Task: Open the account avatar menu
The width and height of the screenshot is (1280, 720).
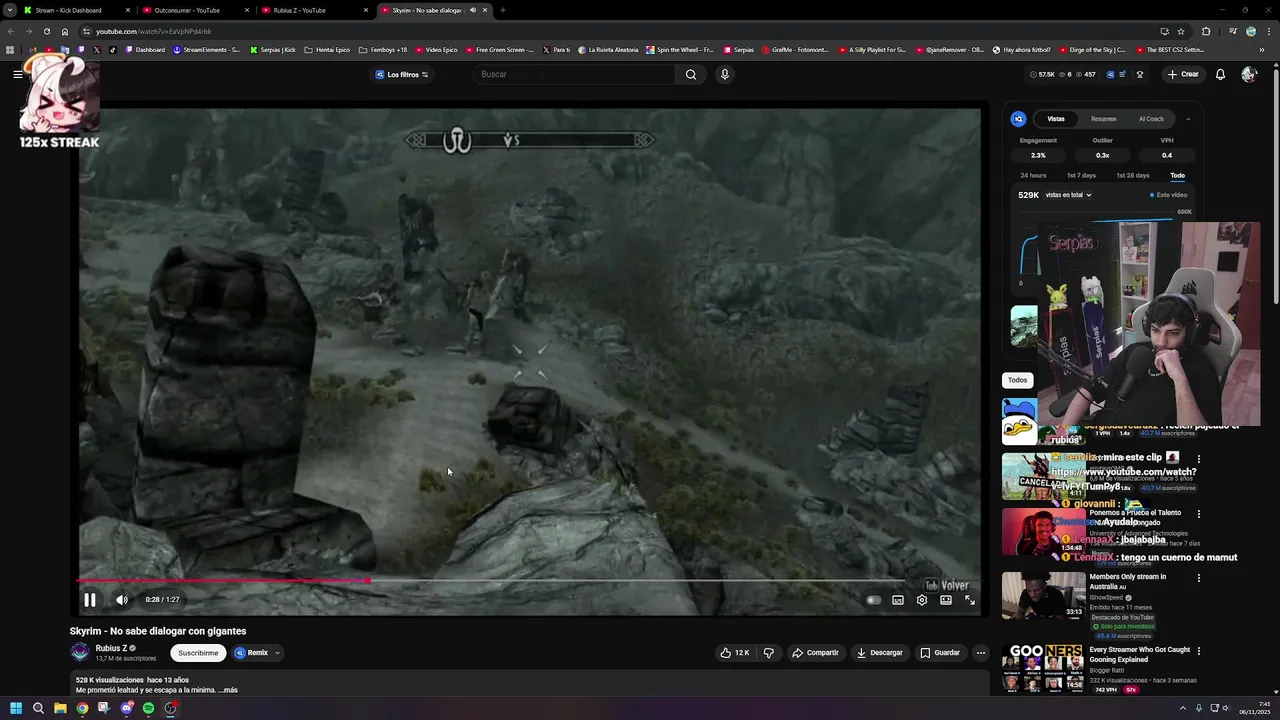Action: [x=1249, y=74]
